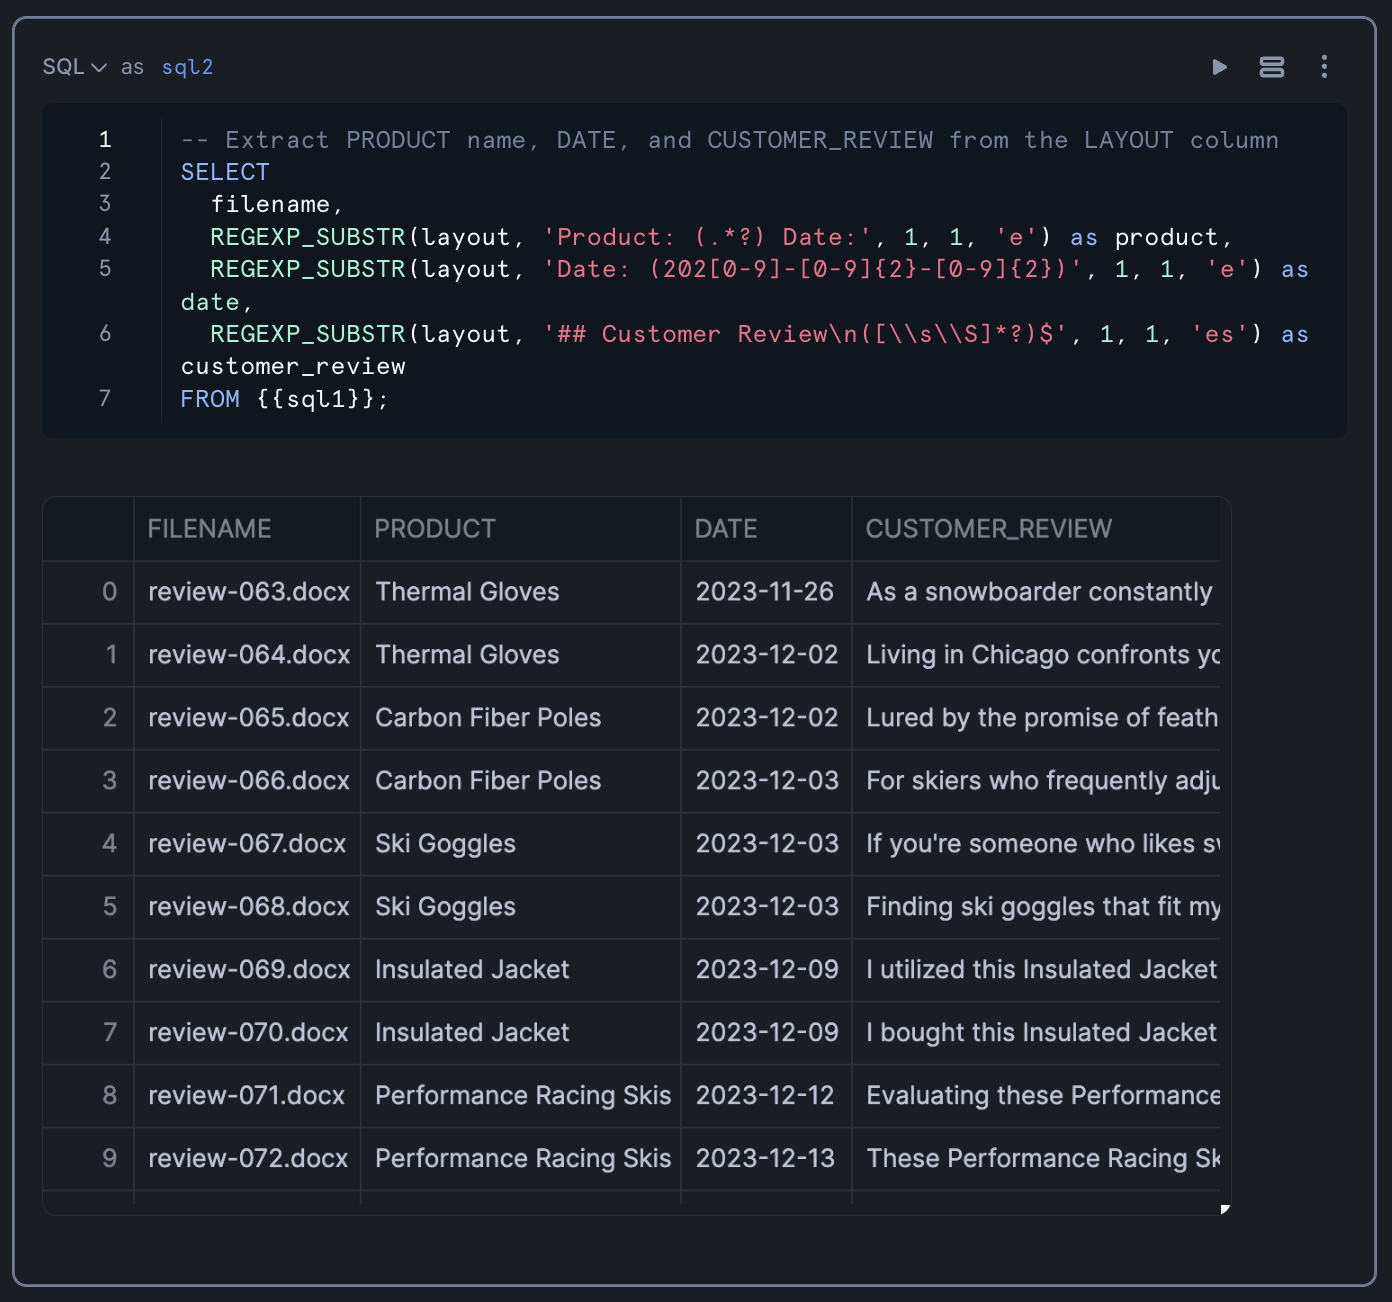Click the stacked rows layout icon
The width and height of the screenshot is (1392, 1302).
coord(1271,67)
